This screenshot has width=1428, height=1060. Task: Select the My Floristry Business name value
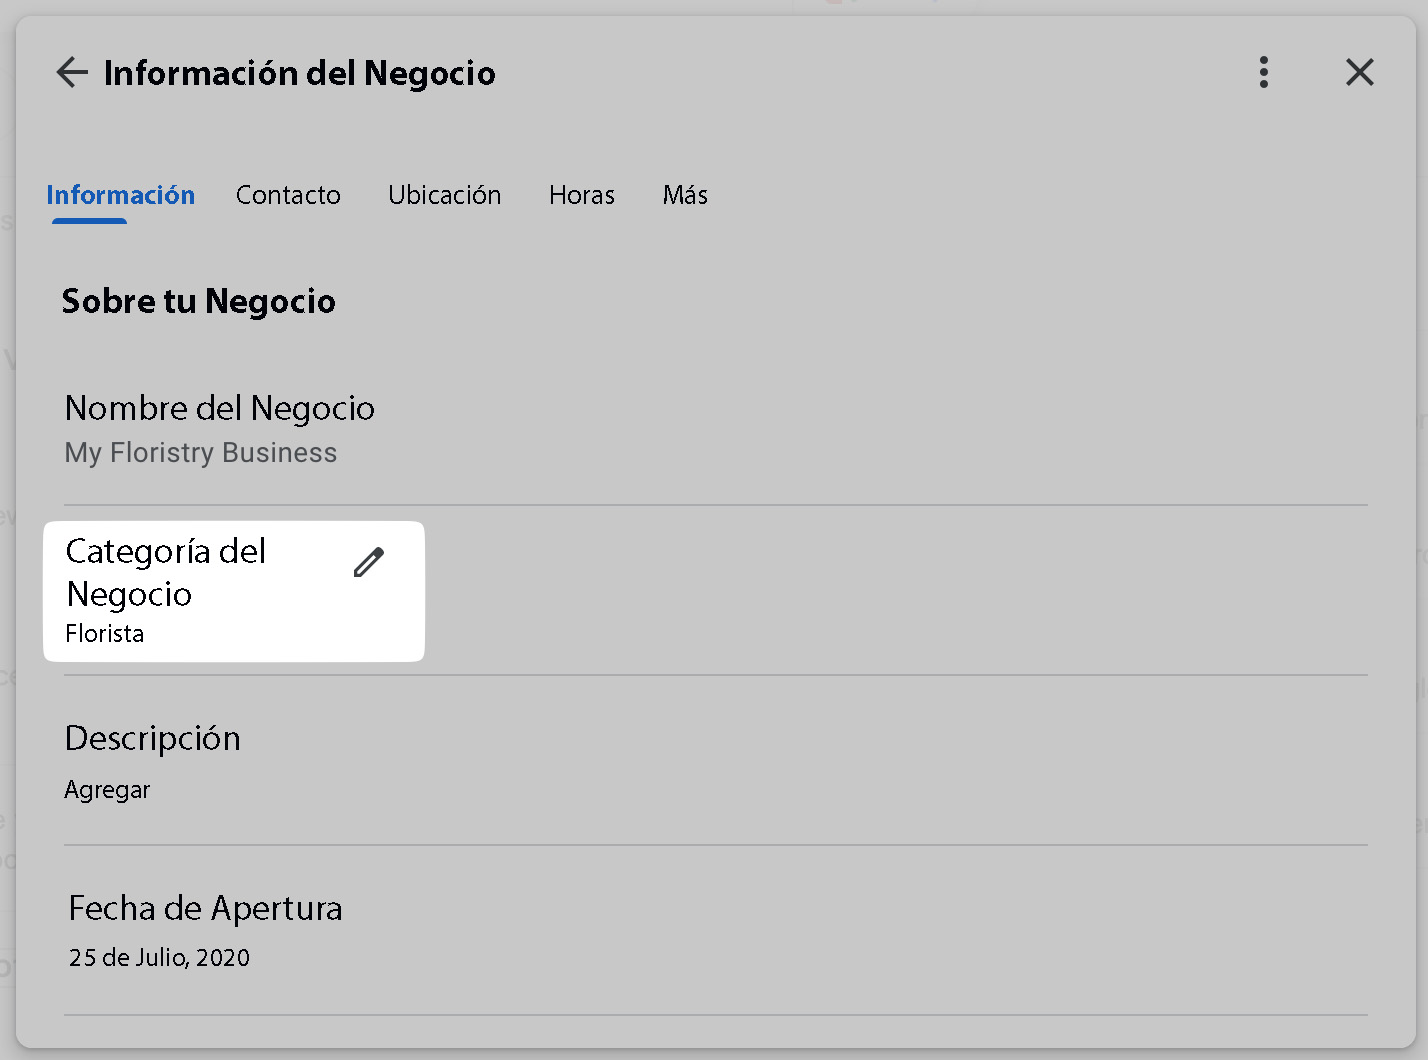201,453
